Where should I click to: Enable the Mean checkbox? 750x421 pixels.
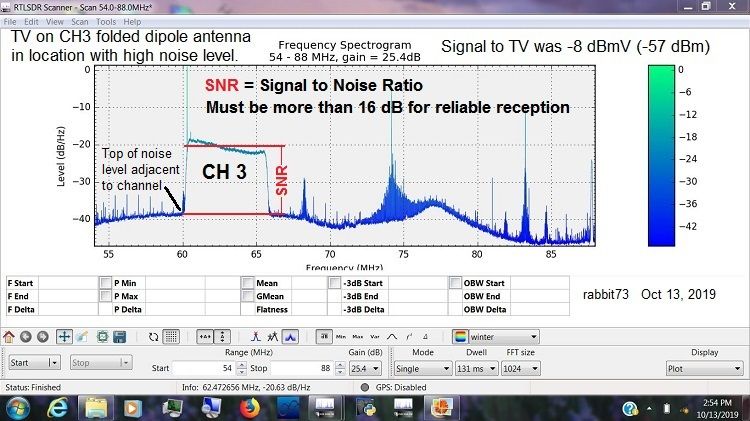tap(247, 284)
